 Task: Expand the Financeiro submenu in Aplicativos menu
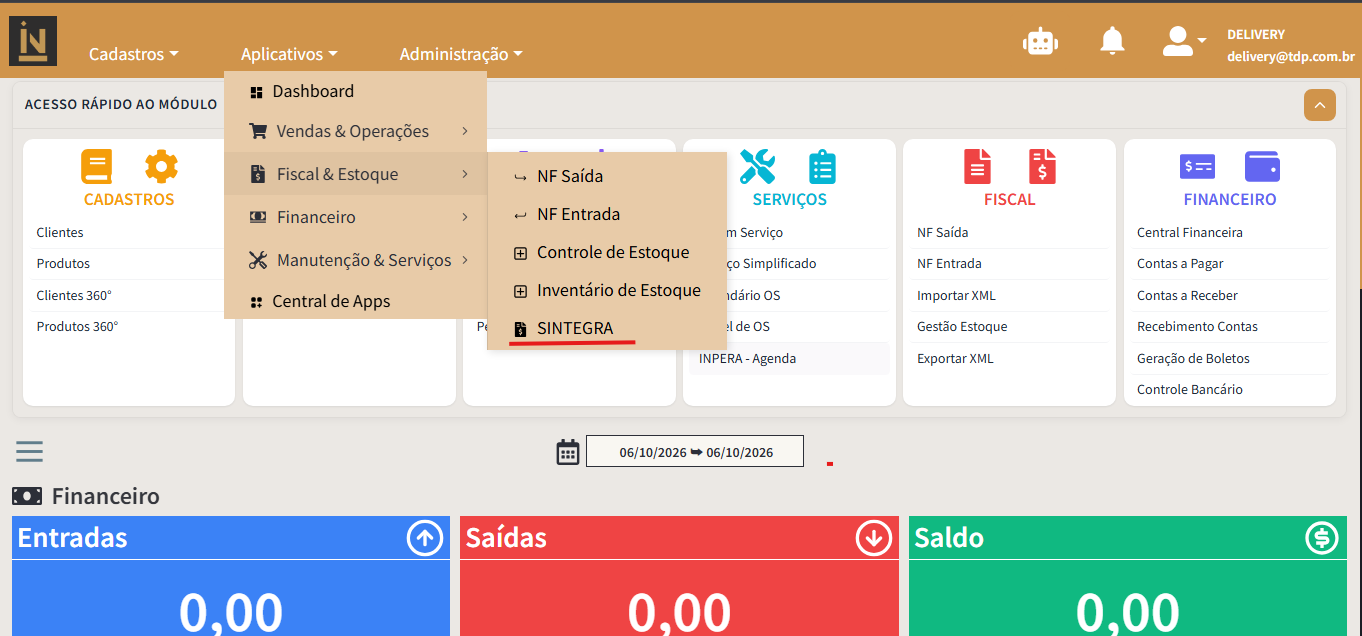(355, 217)
